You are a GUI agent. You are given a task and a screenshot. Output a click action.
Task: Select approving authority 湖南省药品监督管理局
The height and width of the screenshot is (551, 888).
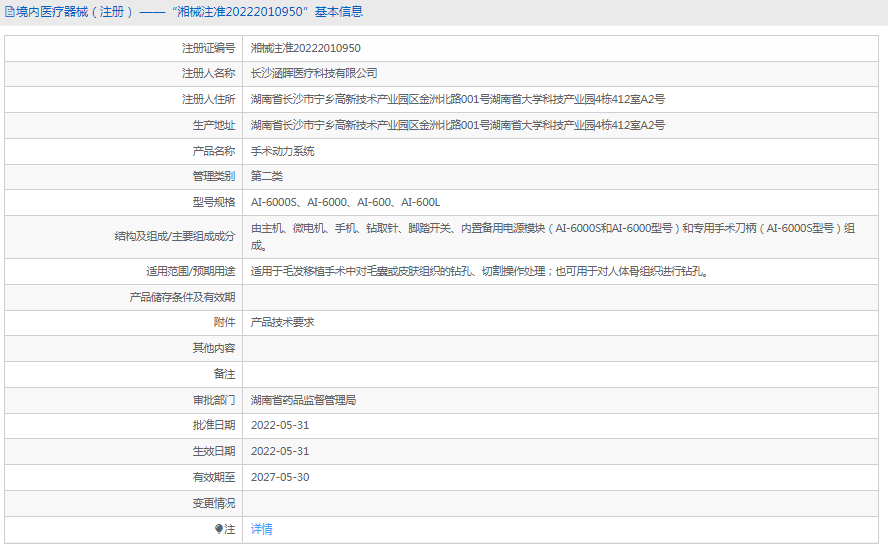(x=304, y=400)
